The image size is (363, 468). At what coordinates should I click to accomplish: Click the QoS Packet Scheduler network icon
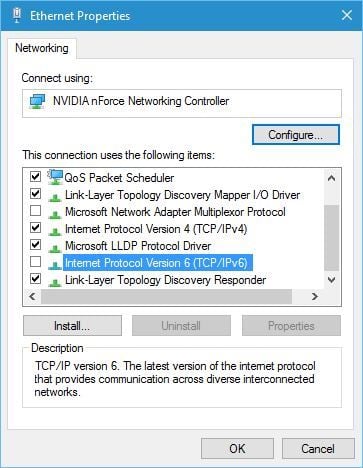click(55, 177)
